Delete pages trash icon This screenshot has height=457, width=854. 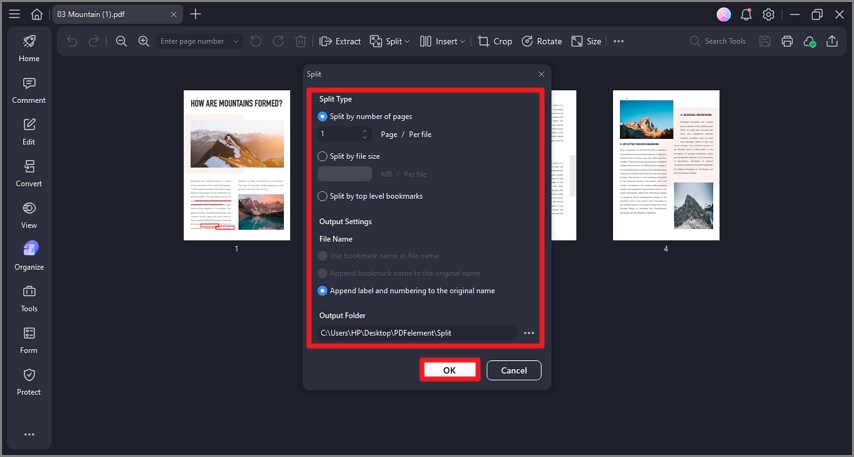[300, 41]
